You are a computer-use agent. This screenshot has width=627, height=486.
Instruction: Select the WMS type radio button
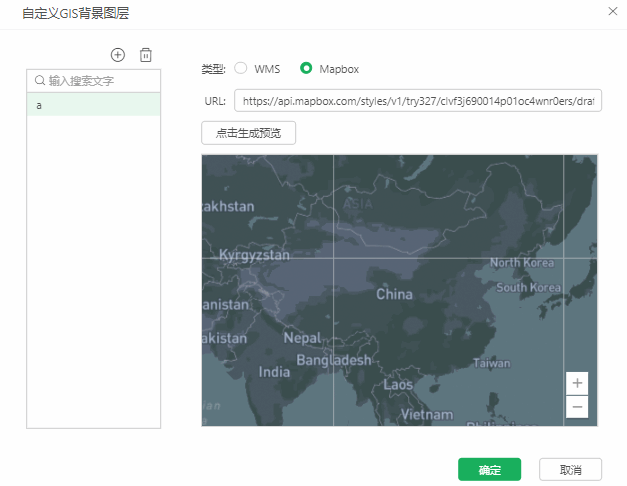[241, 69]
